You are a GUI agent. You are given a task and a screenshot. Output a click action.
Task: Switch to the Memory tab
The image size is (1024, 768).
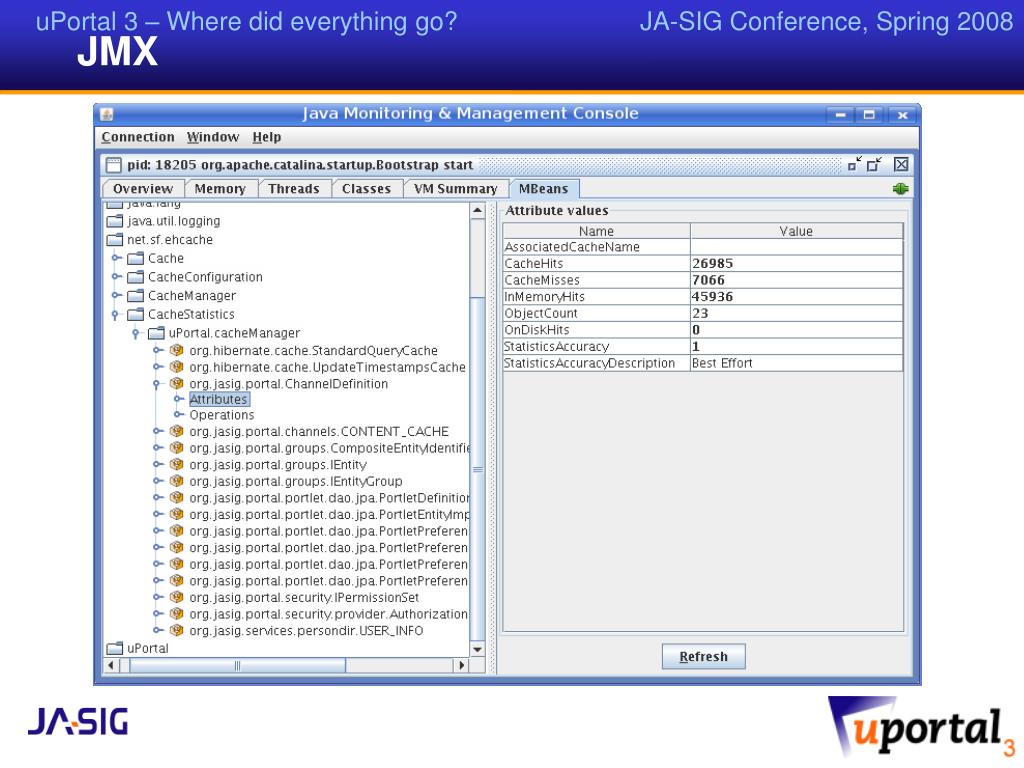pyautogui.click(x=220, y=189)
